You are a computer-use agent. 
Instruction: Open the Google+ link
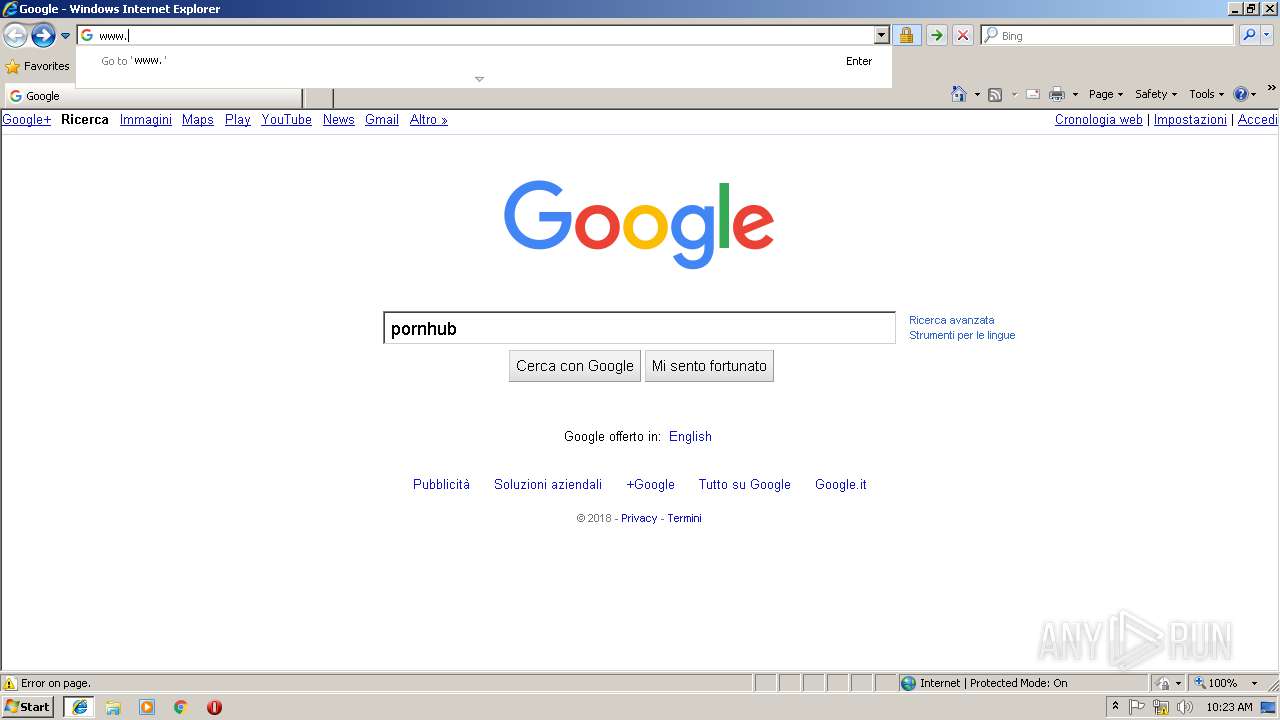pos(27,120)
